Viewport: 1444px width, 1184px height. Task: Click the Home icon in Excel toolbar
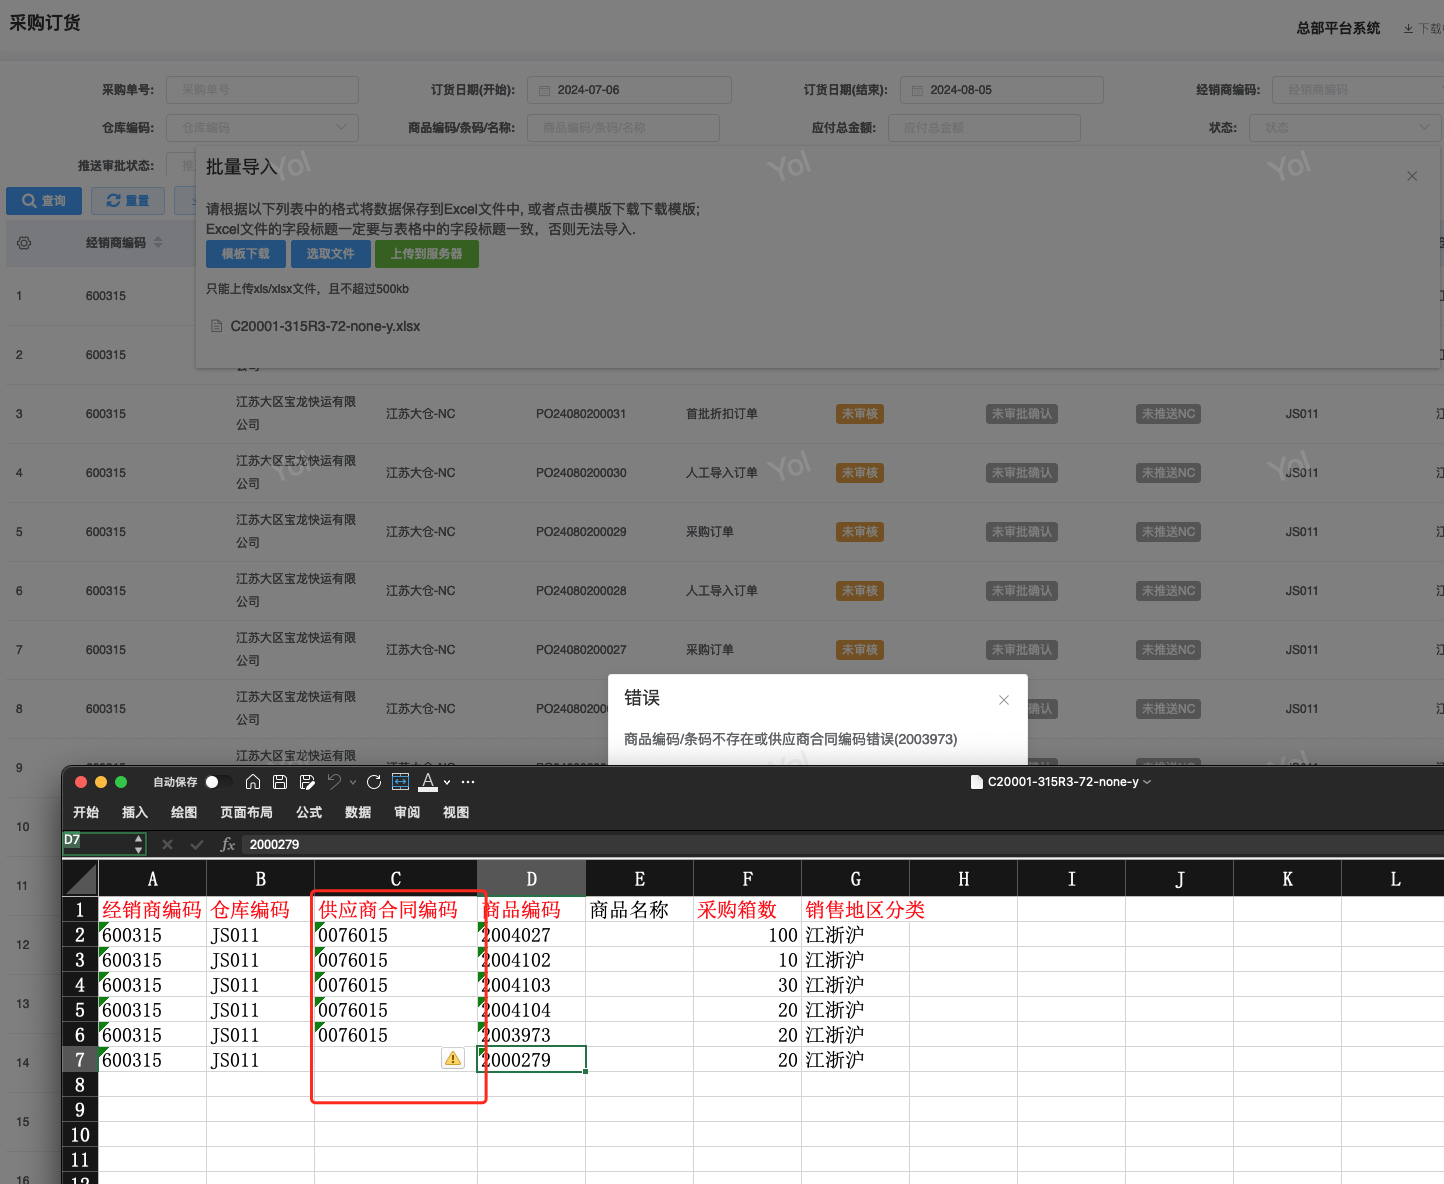(x=253, y=782)
